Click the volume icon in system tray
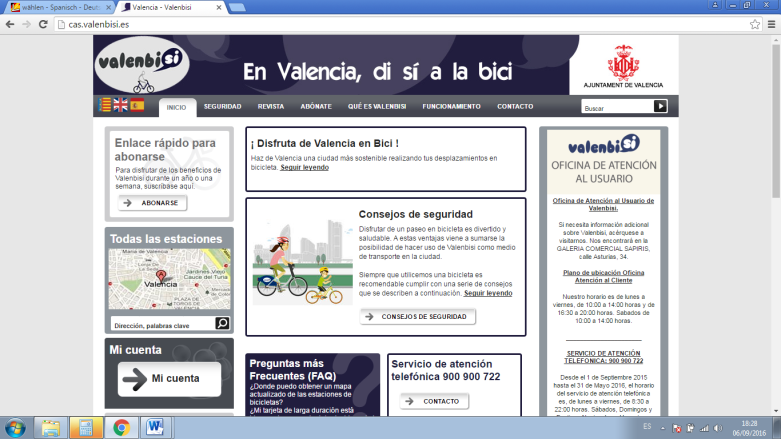Viewport: 781px width, 439px height. coord(718,428)
